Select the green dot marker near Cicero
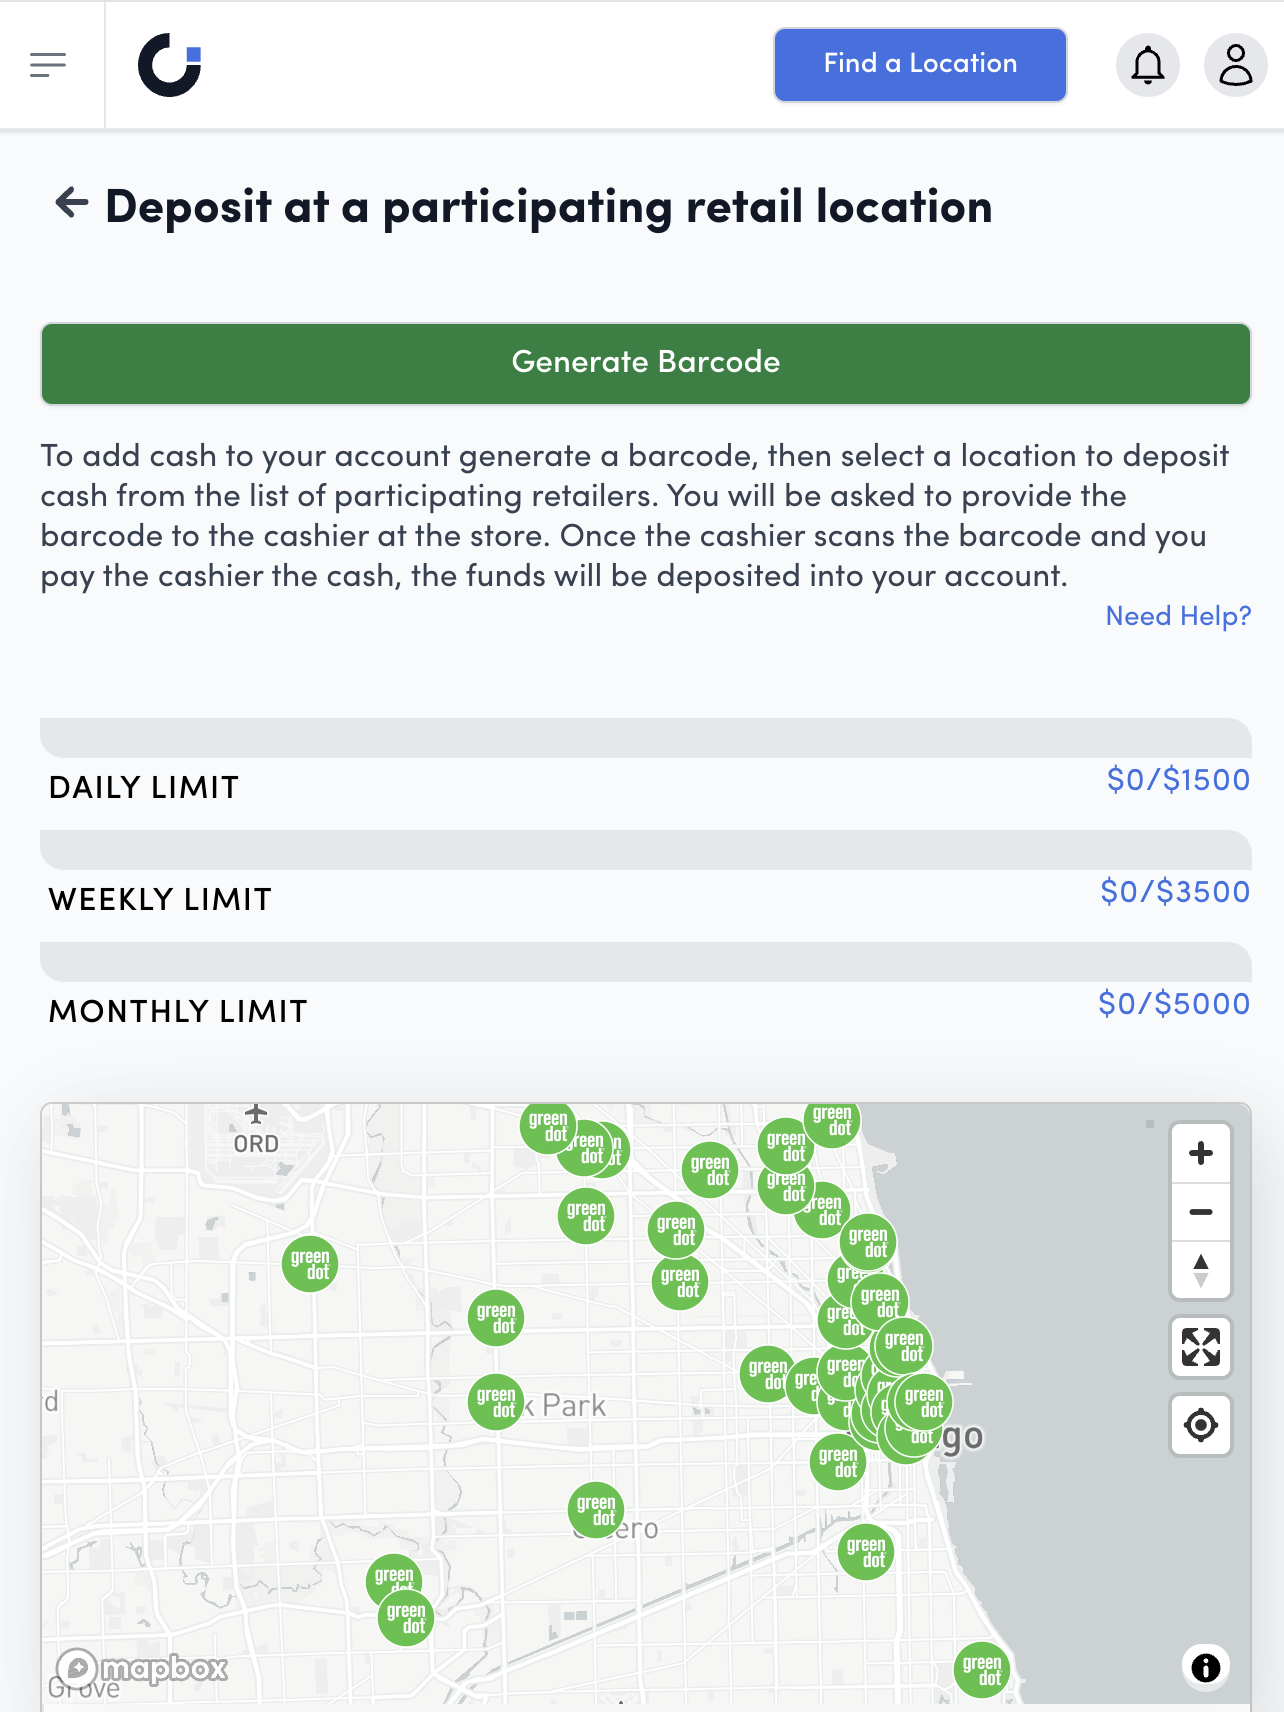1284x1712 pixels. coord(596,1509)
